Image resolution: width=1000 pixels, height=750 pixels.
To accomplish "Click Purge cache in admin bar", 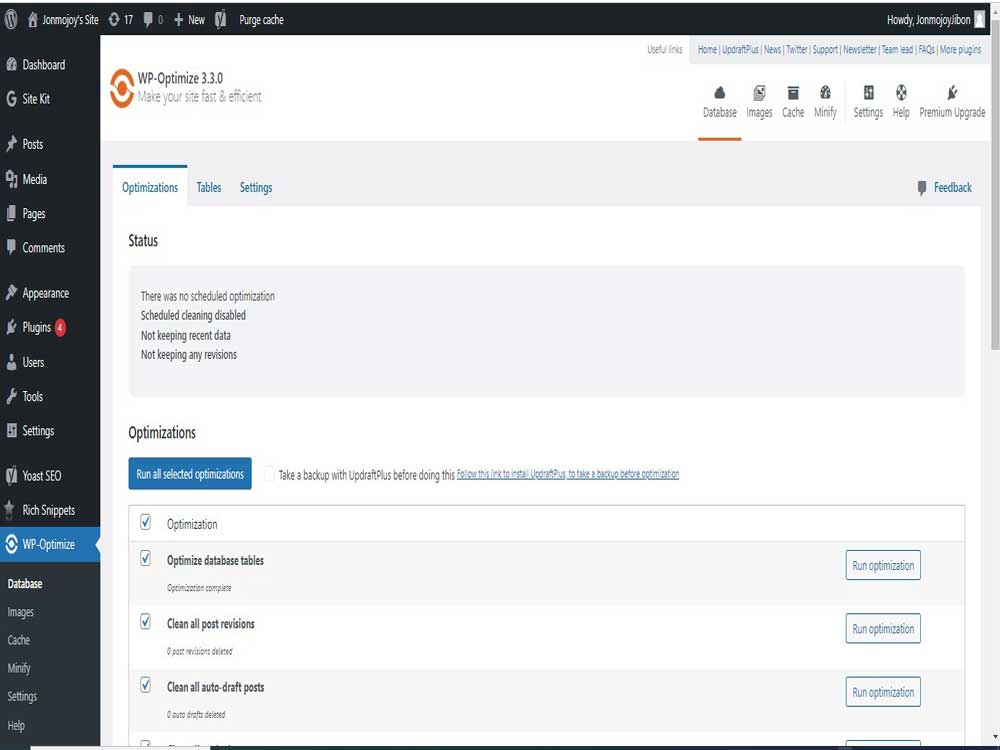I will 261,20.
